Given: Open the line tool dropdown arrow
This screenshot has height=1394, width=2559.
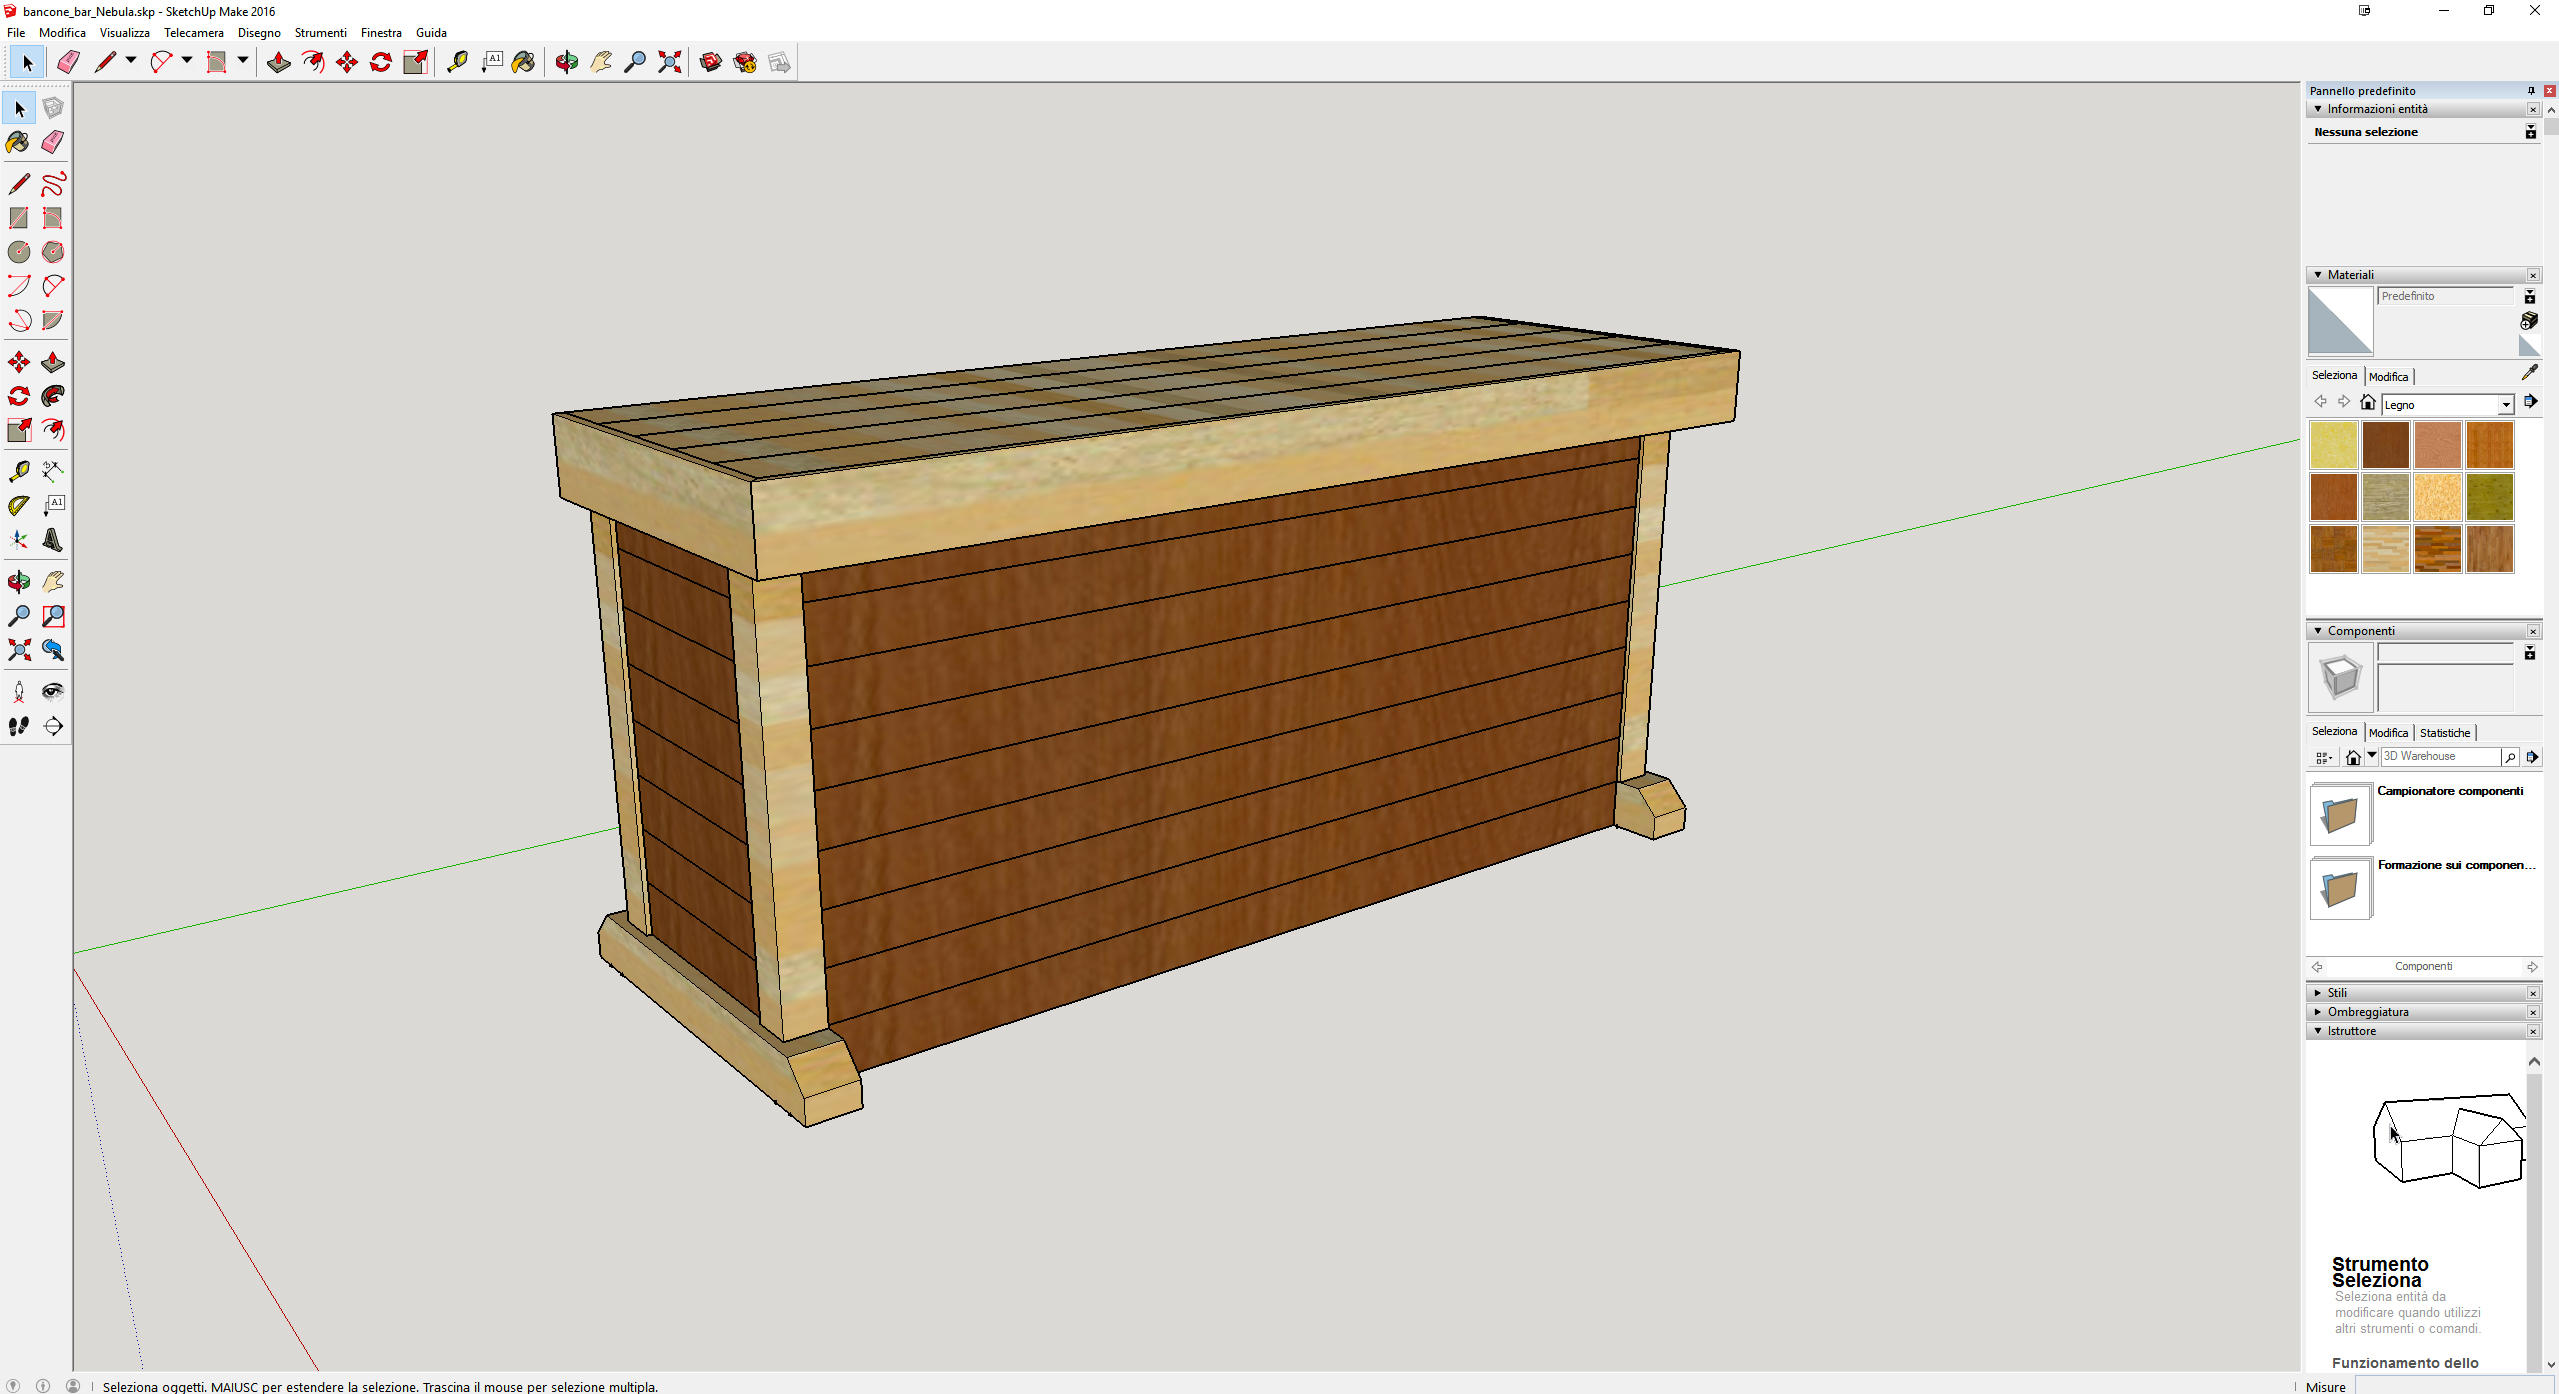Looking at the screenshot, I should click(x=131, y=61).
